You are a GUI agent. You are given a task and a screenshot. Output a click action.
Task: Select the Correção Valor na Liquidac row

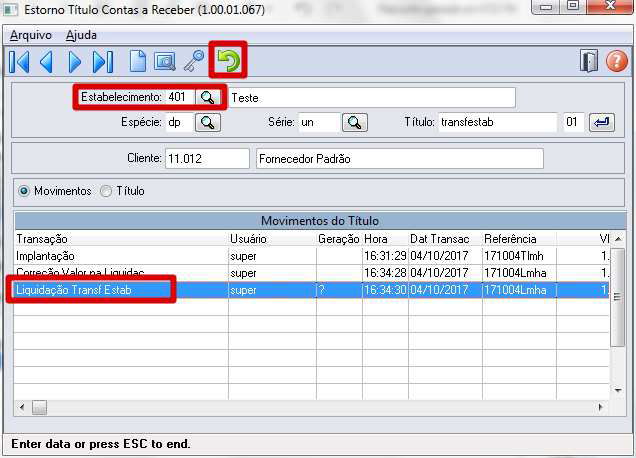(x=312, y=273)
